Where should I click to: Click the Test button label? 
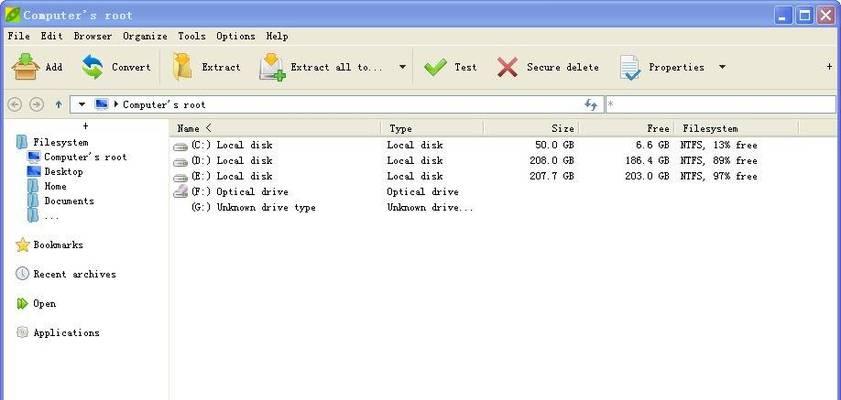(x=466, y=67)
